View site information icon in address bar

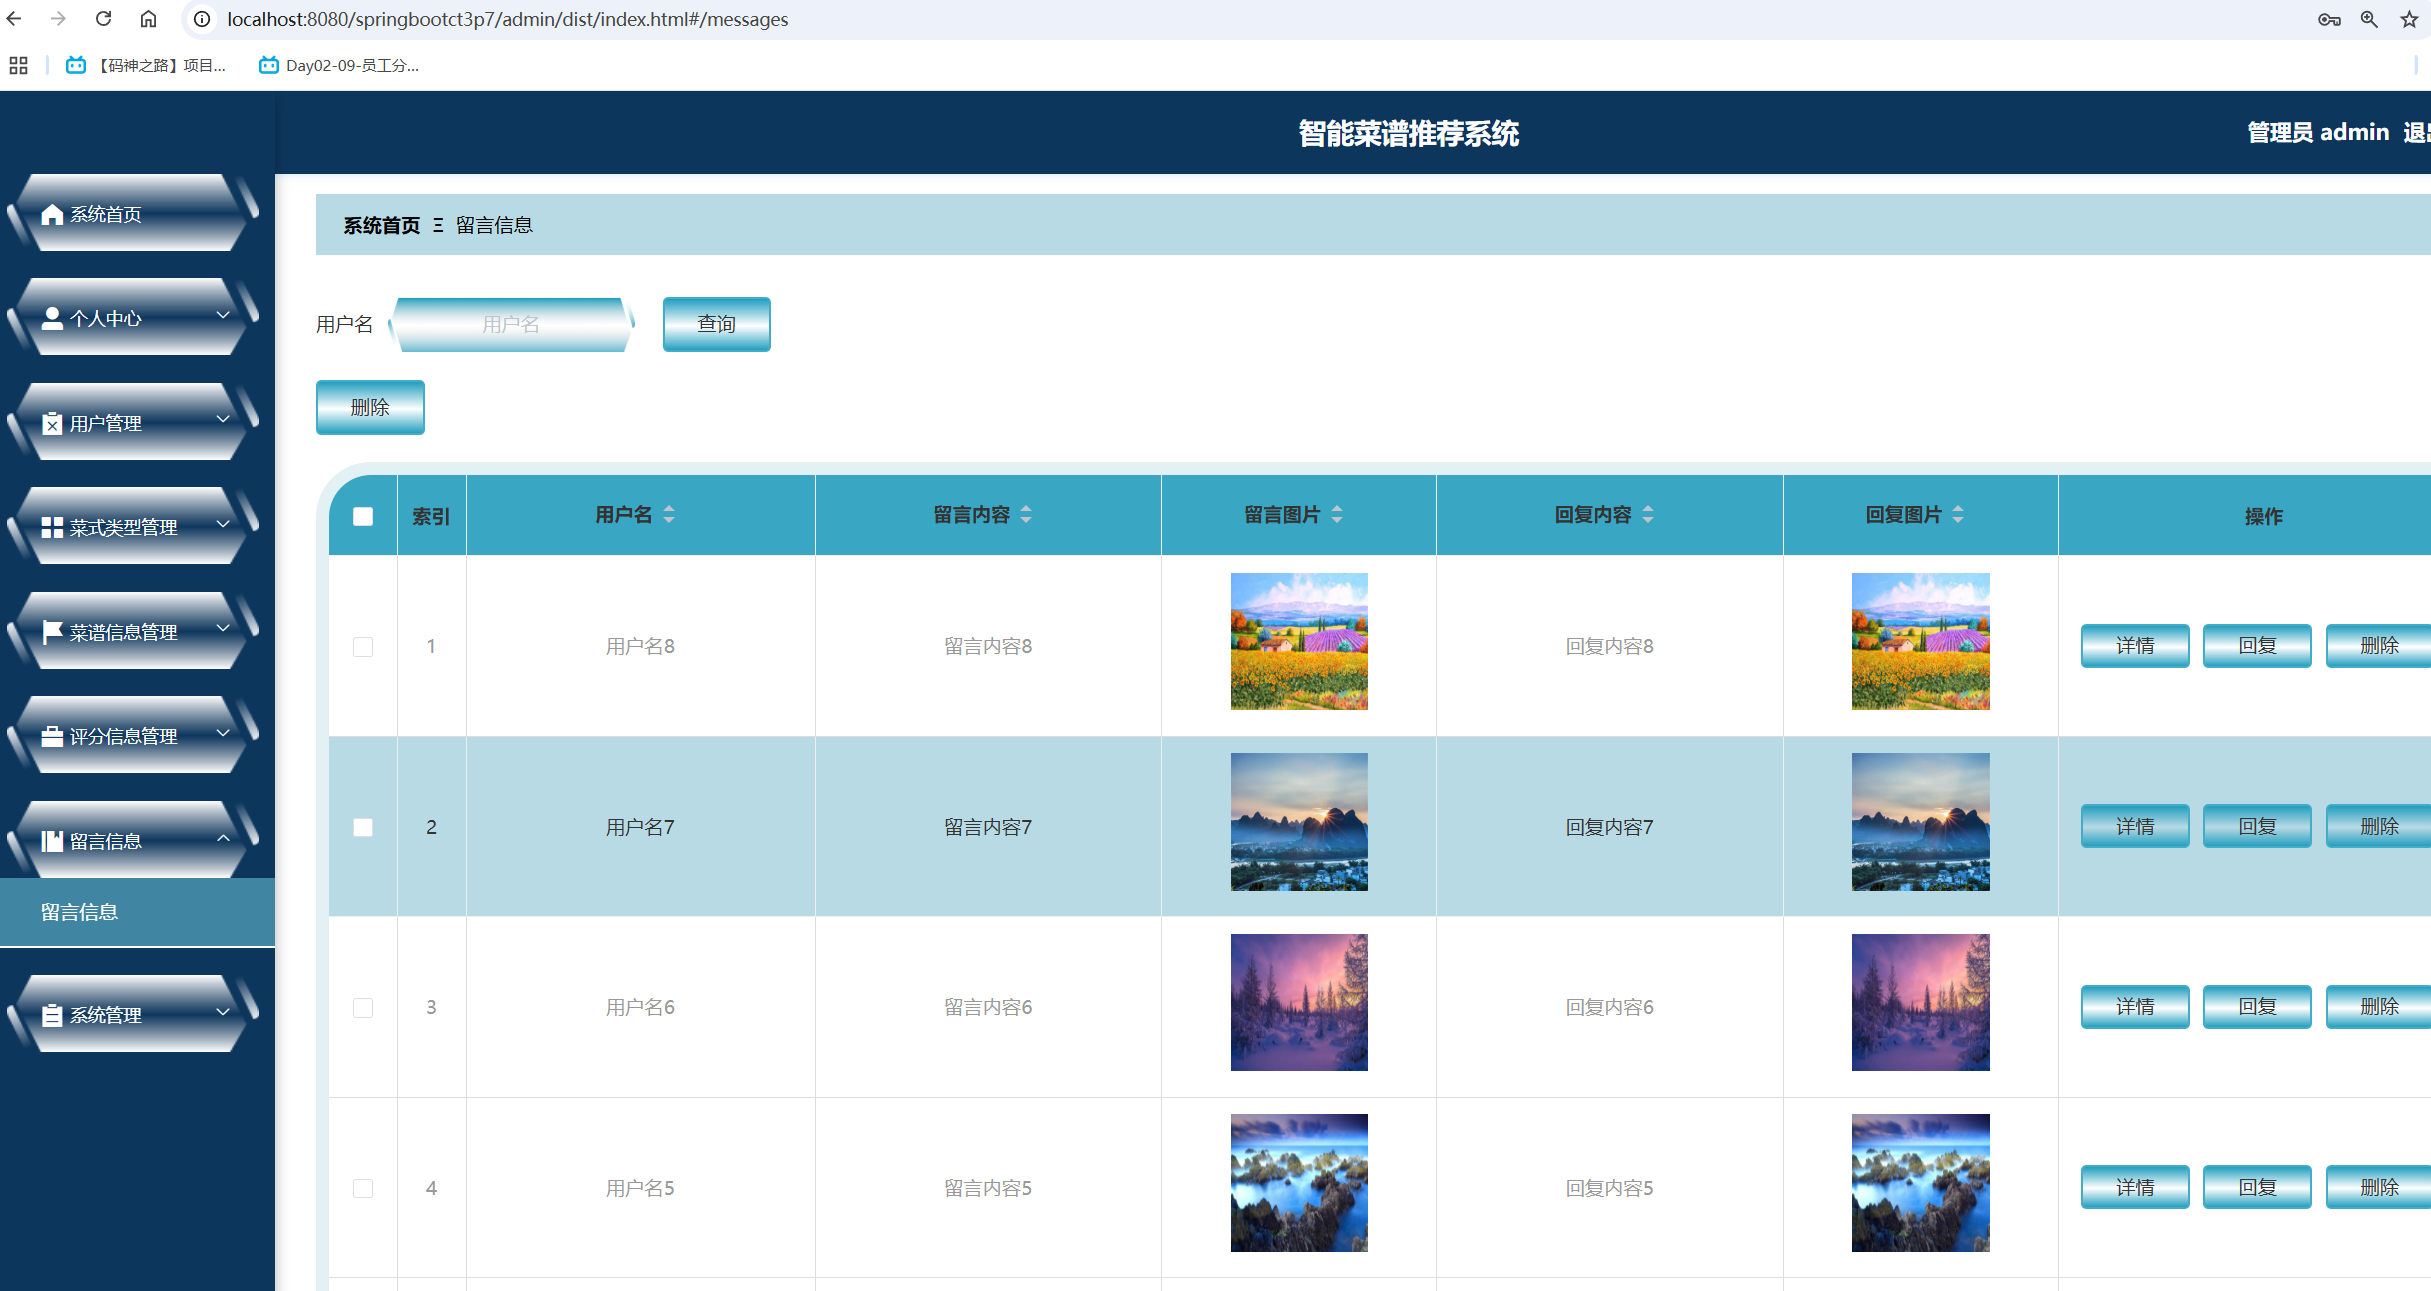202,19
